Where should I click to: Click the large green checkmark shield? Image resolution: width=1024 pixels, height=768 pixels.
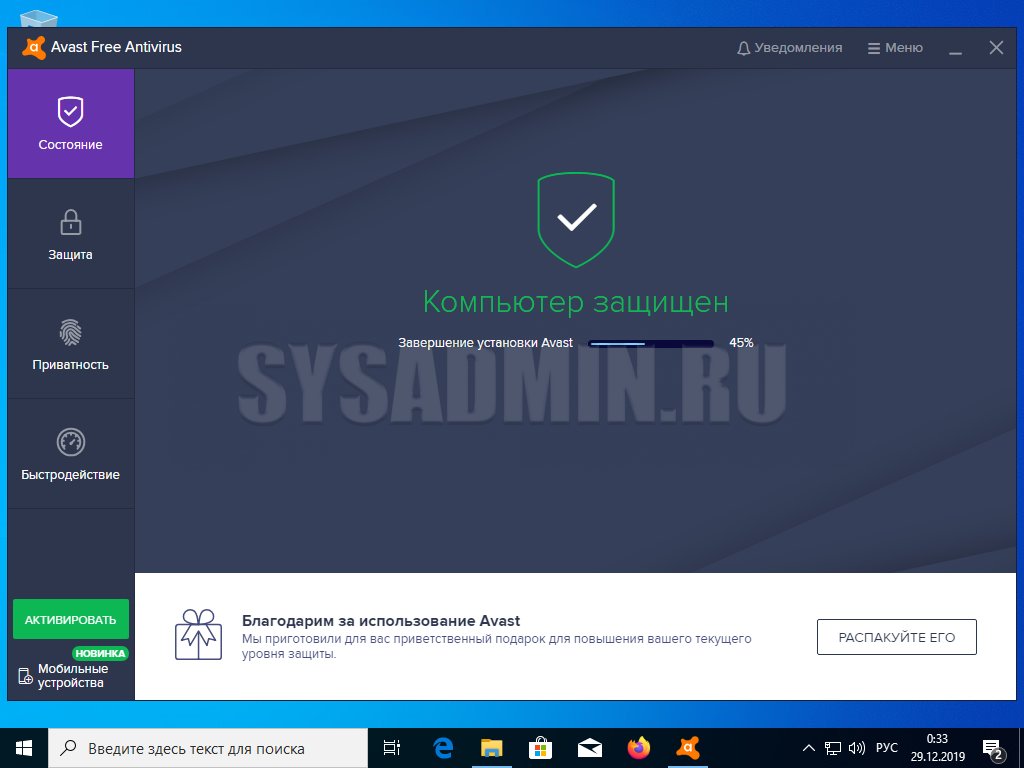[576, 219]
